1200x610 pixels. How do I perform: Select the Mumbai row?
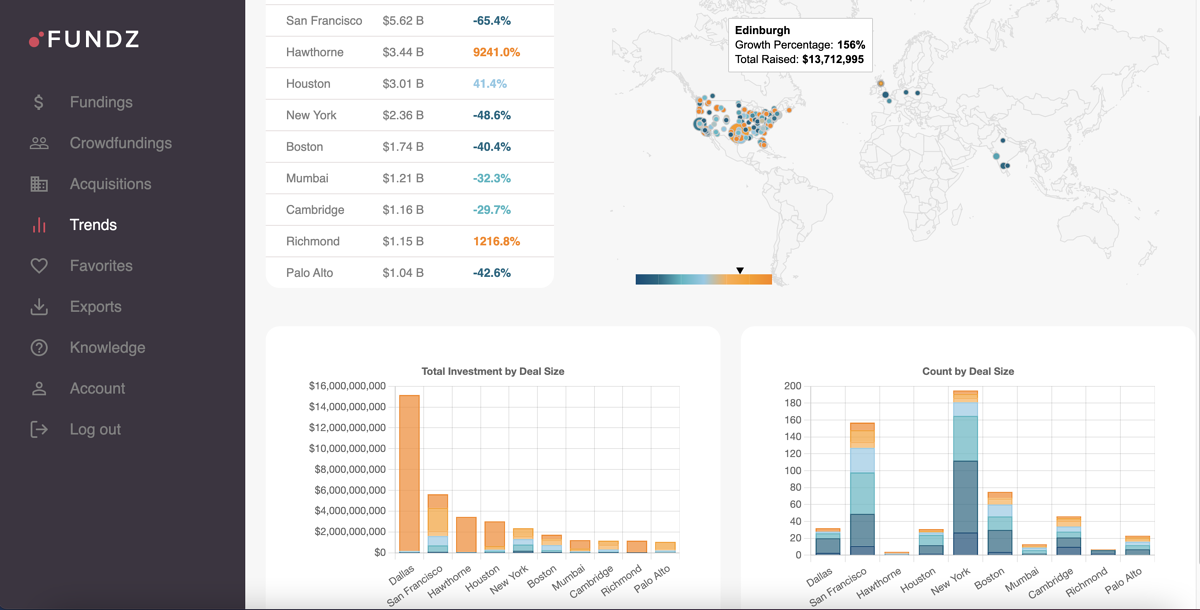(409, 178)
